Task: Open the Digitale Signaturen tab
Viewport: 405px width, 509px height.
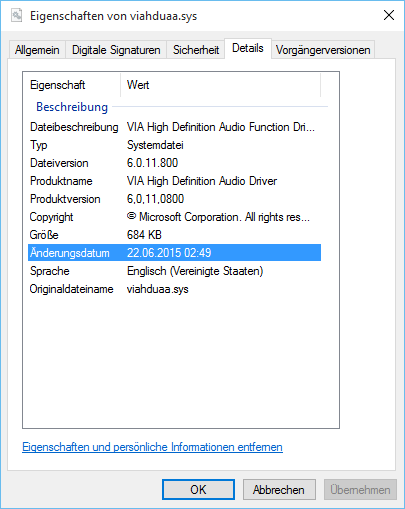Action: tap(116, 50)
